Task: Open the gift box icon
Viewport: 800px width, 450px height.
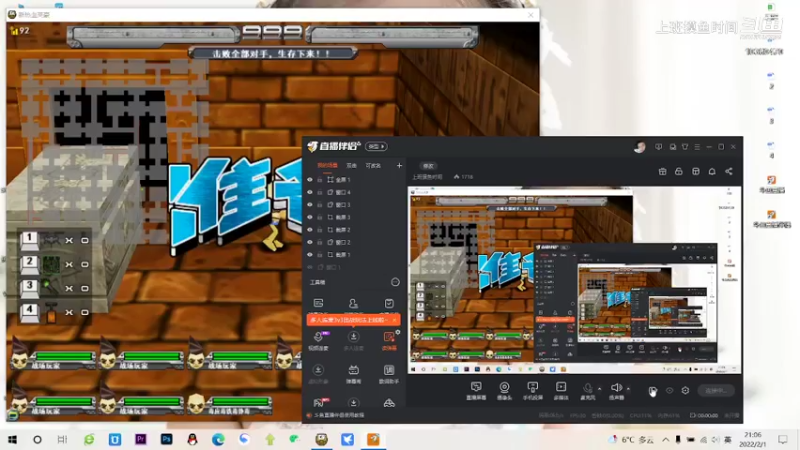Action: (662, 171)
